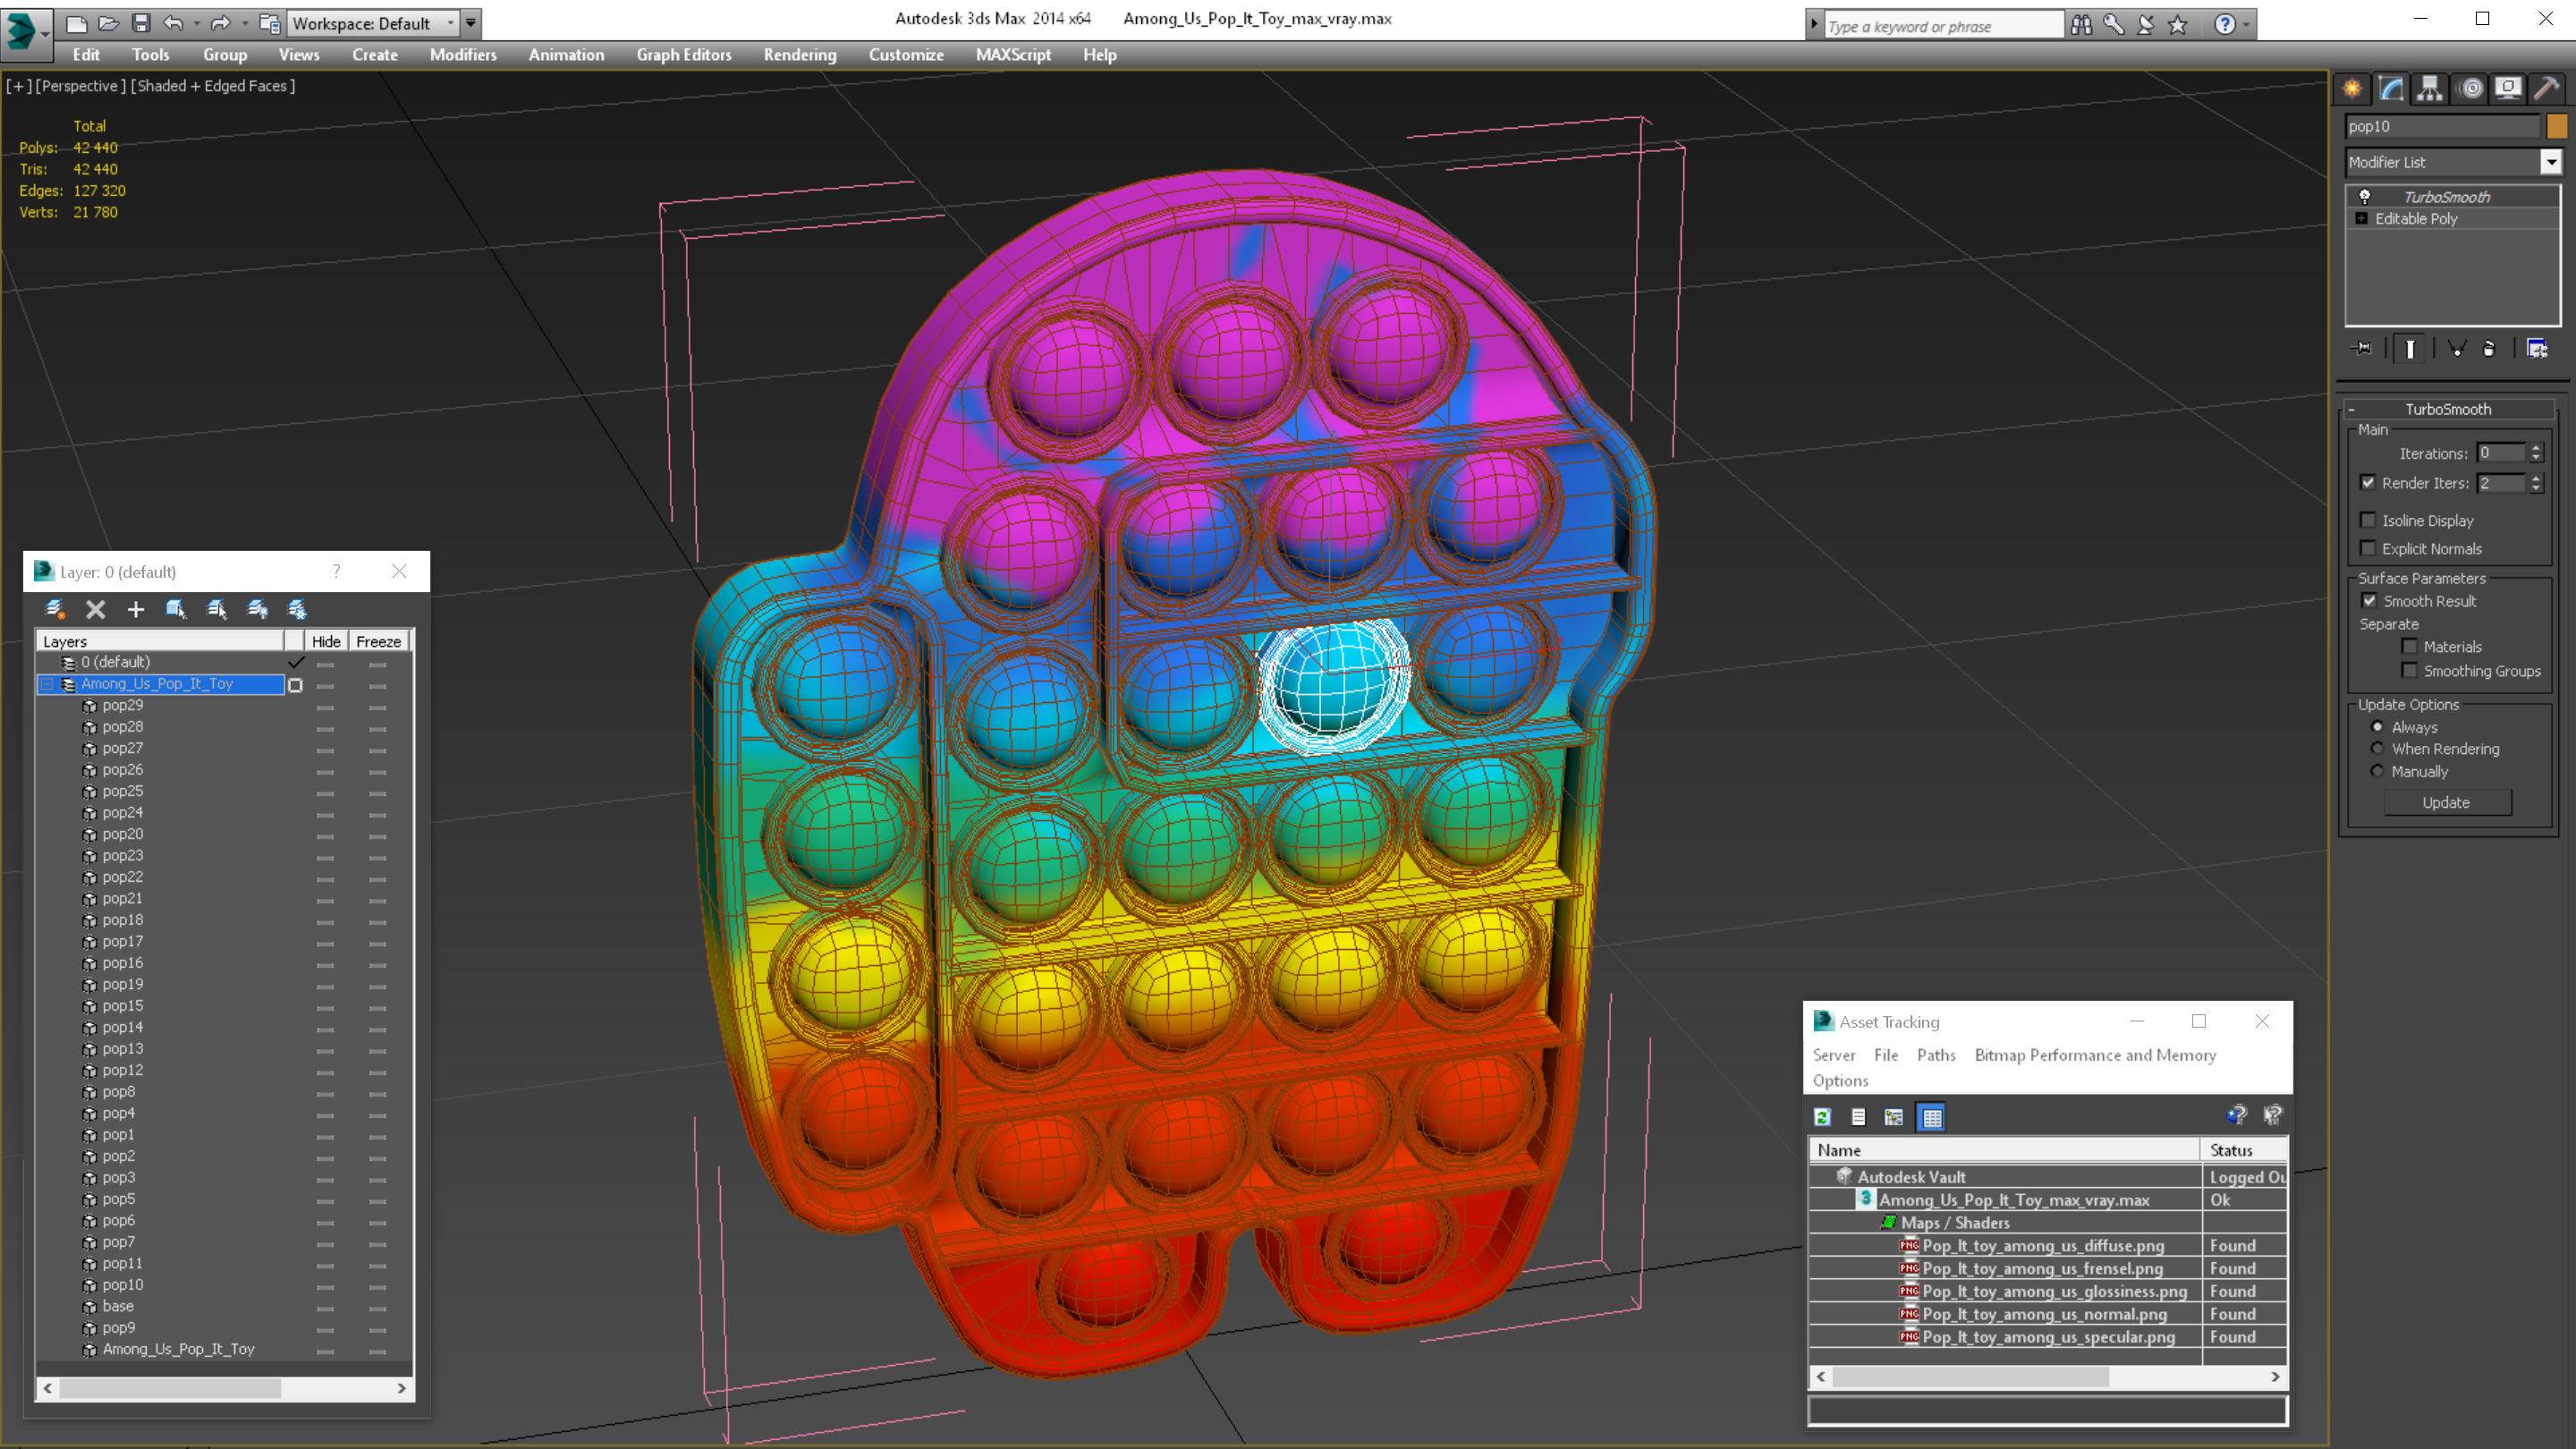Click the Hide column header in Layer dialog

(x=326, y=641)
